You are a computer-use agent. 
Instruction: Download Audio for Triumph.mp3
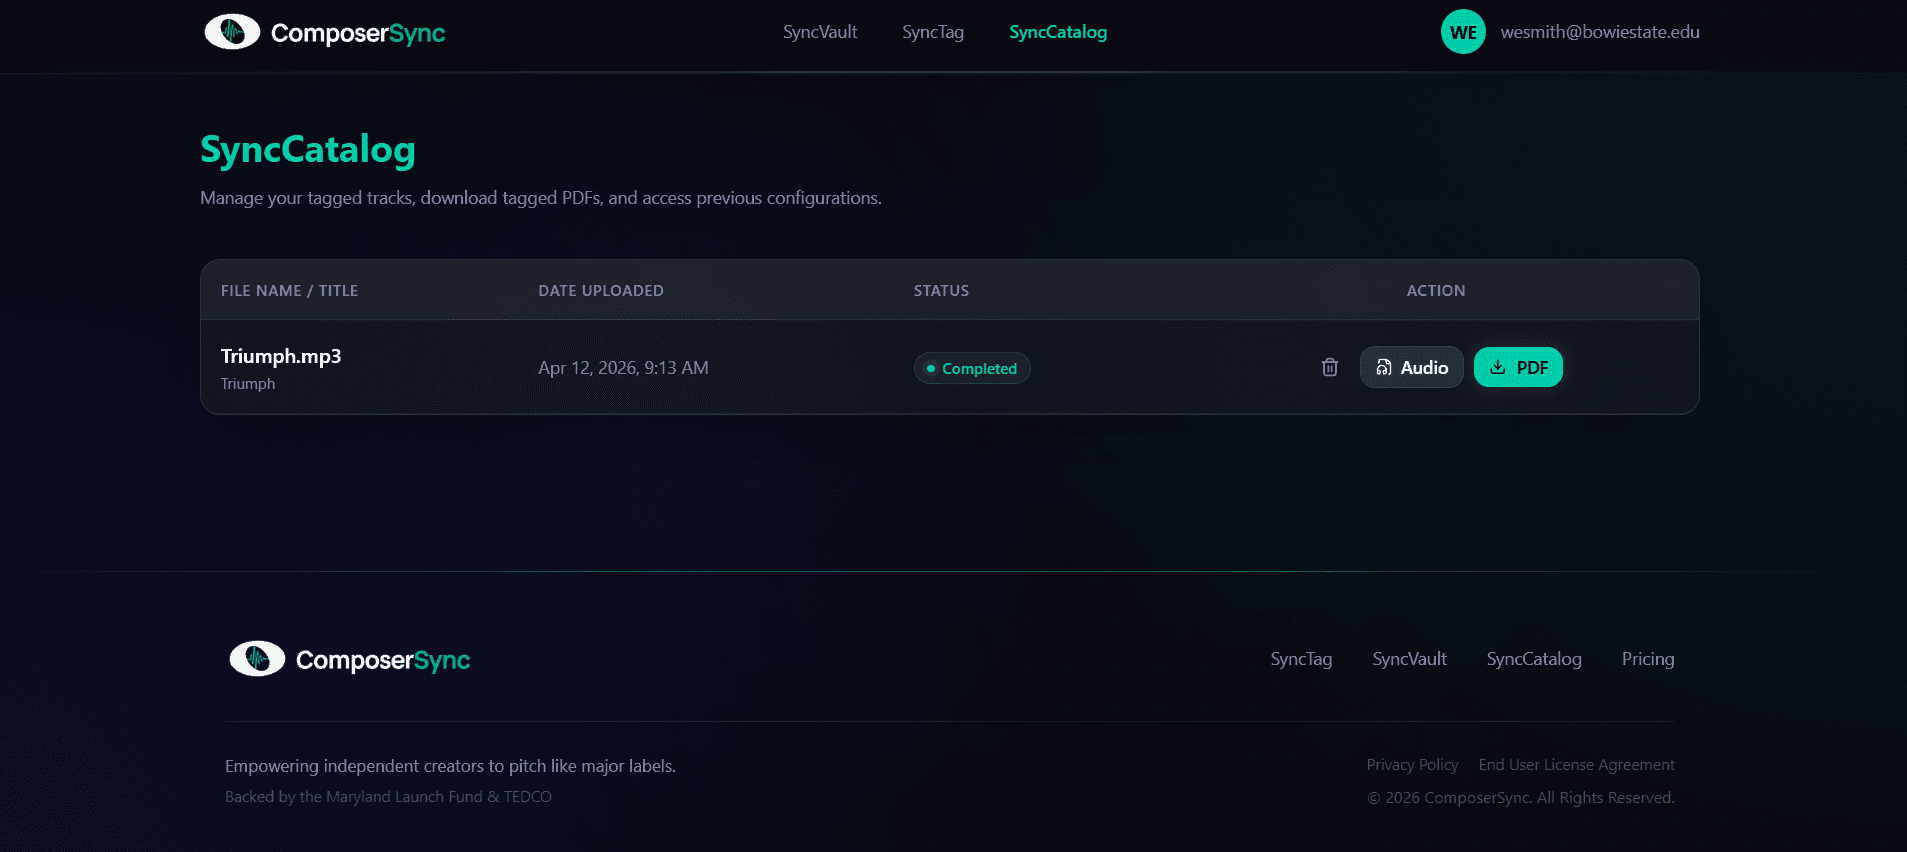(1411, 367)
